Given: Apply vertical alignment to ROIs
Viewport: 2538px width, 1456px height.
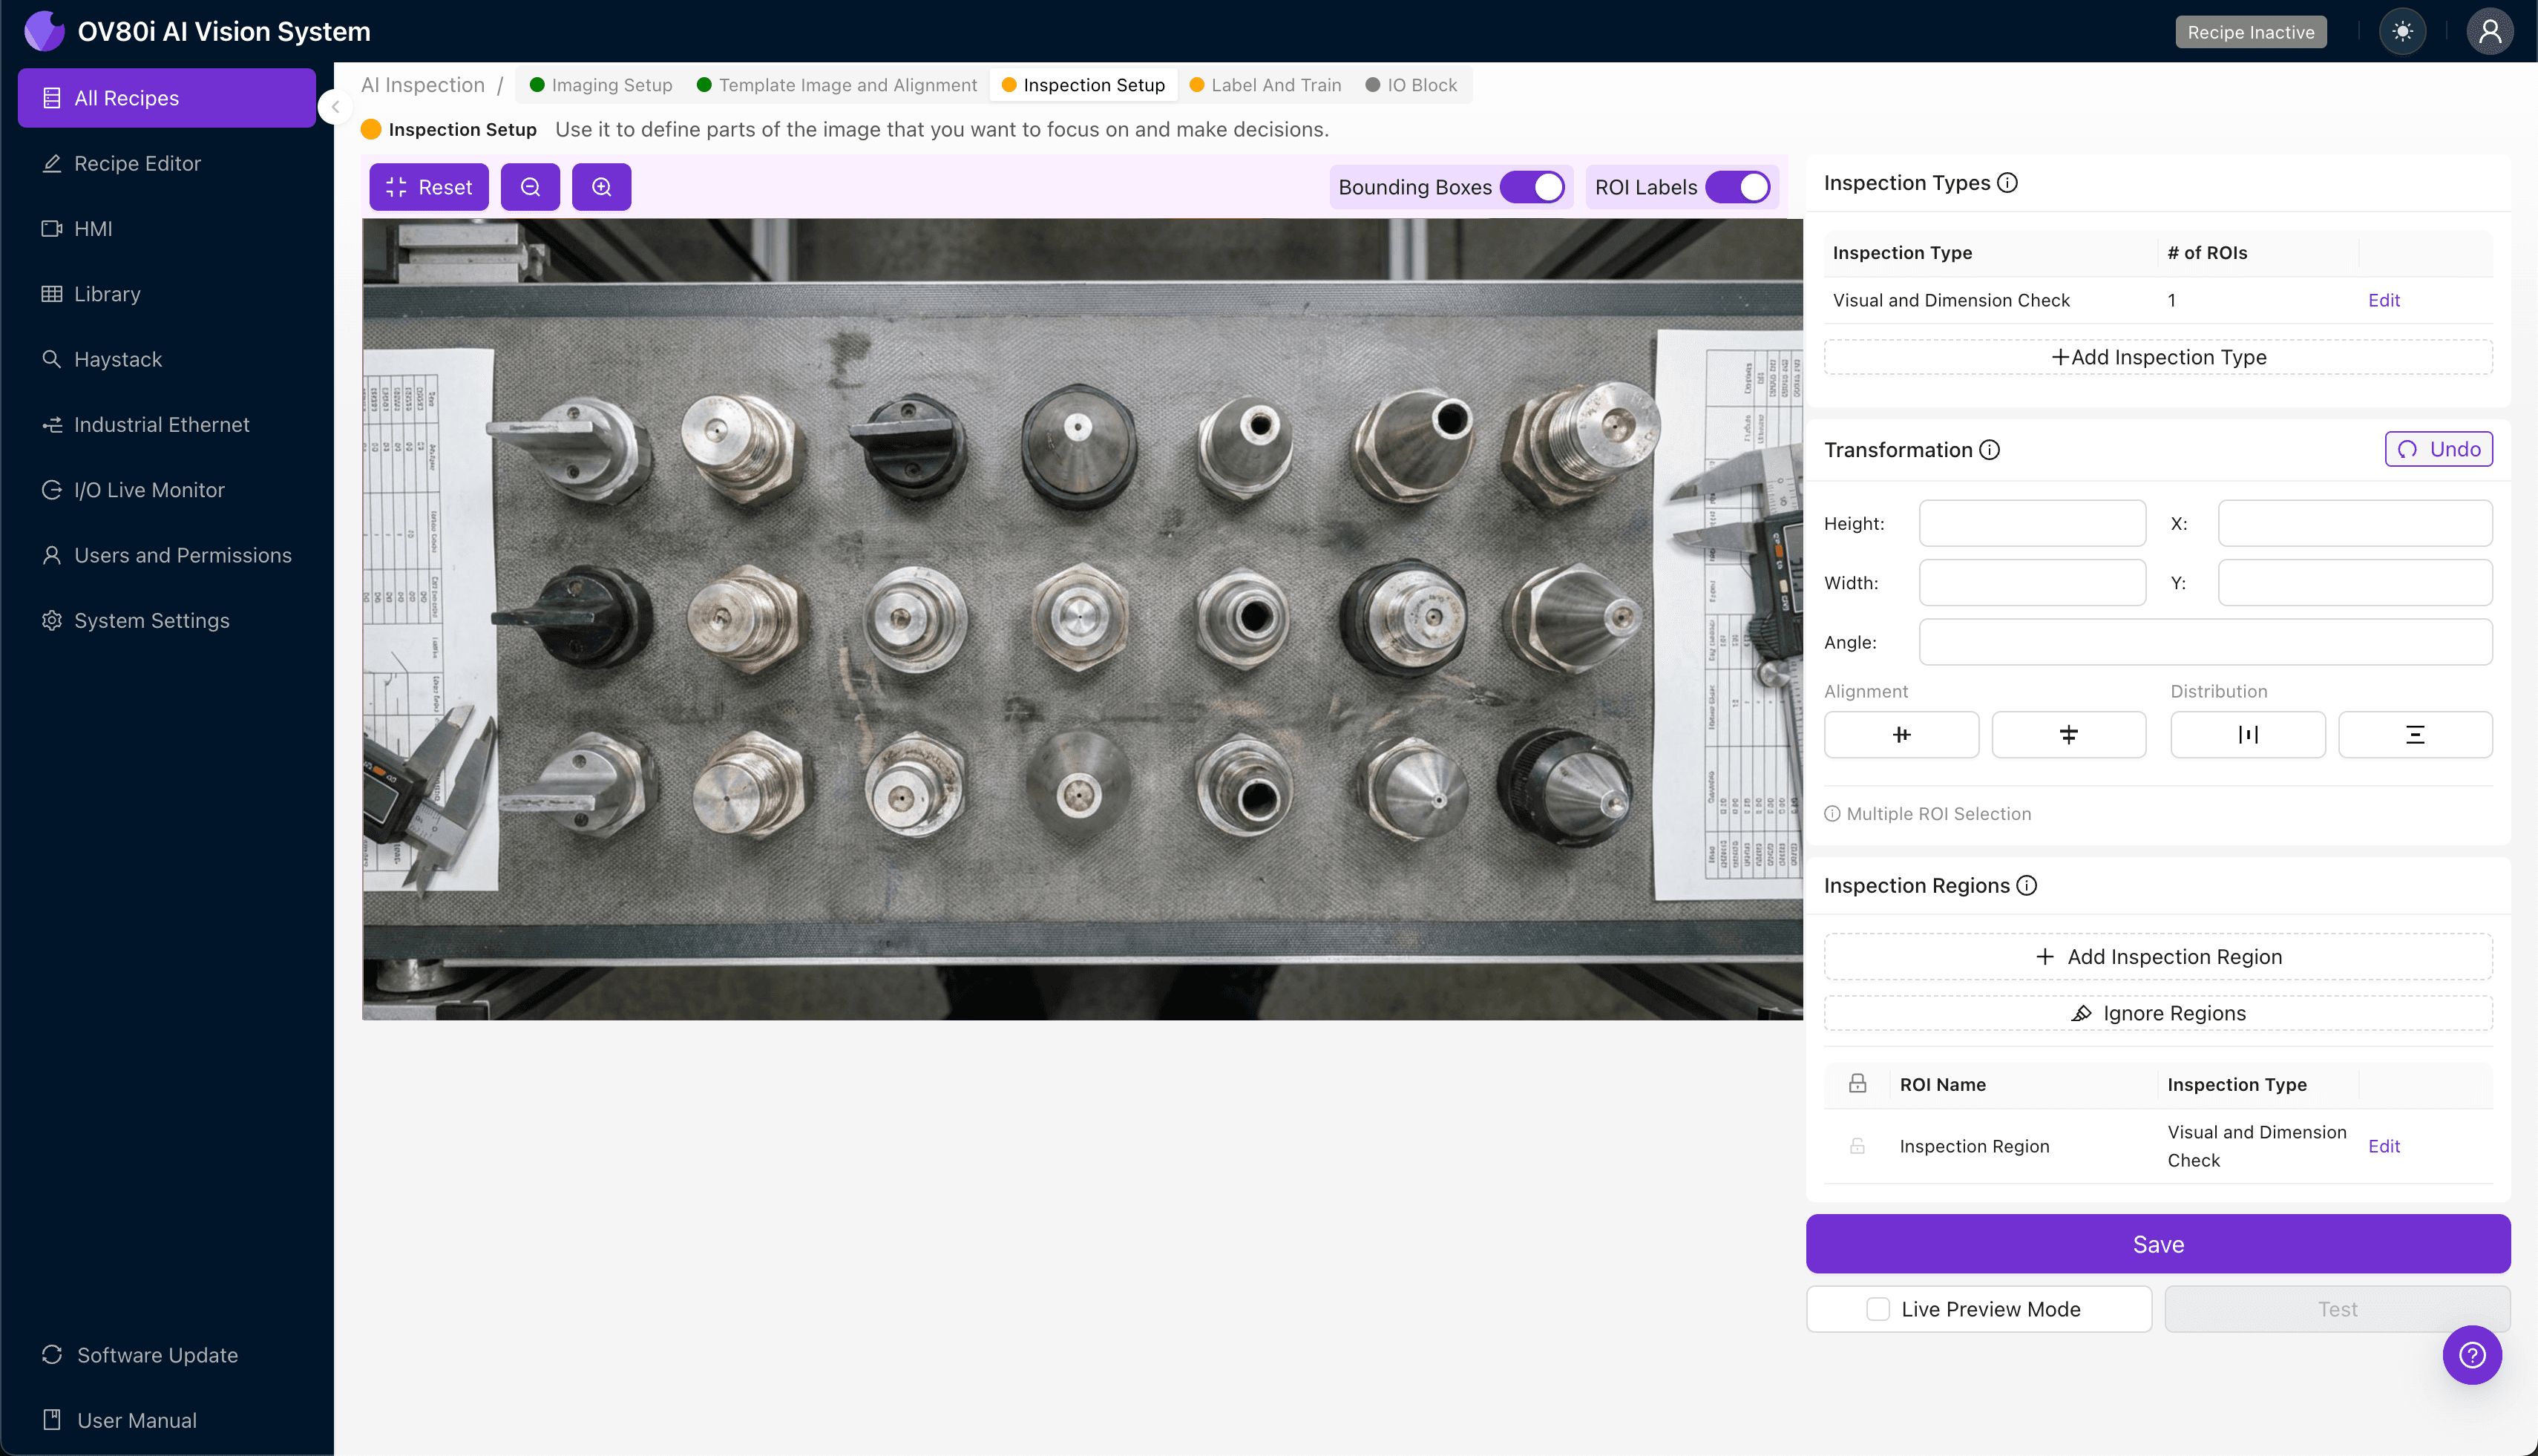Looking at the screenshot, I should [2068, 734].
